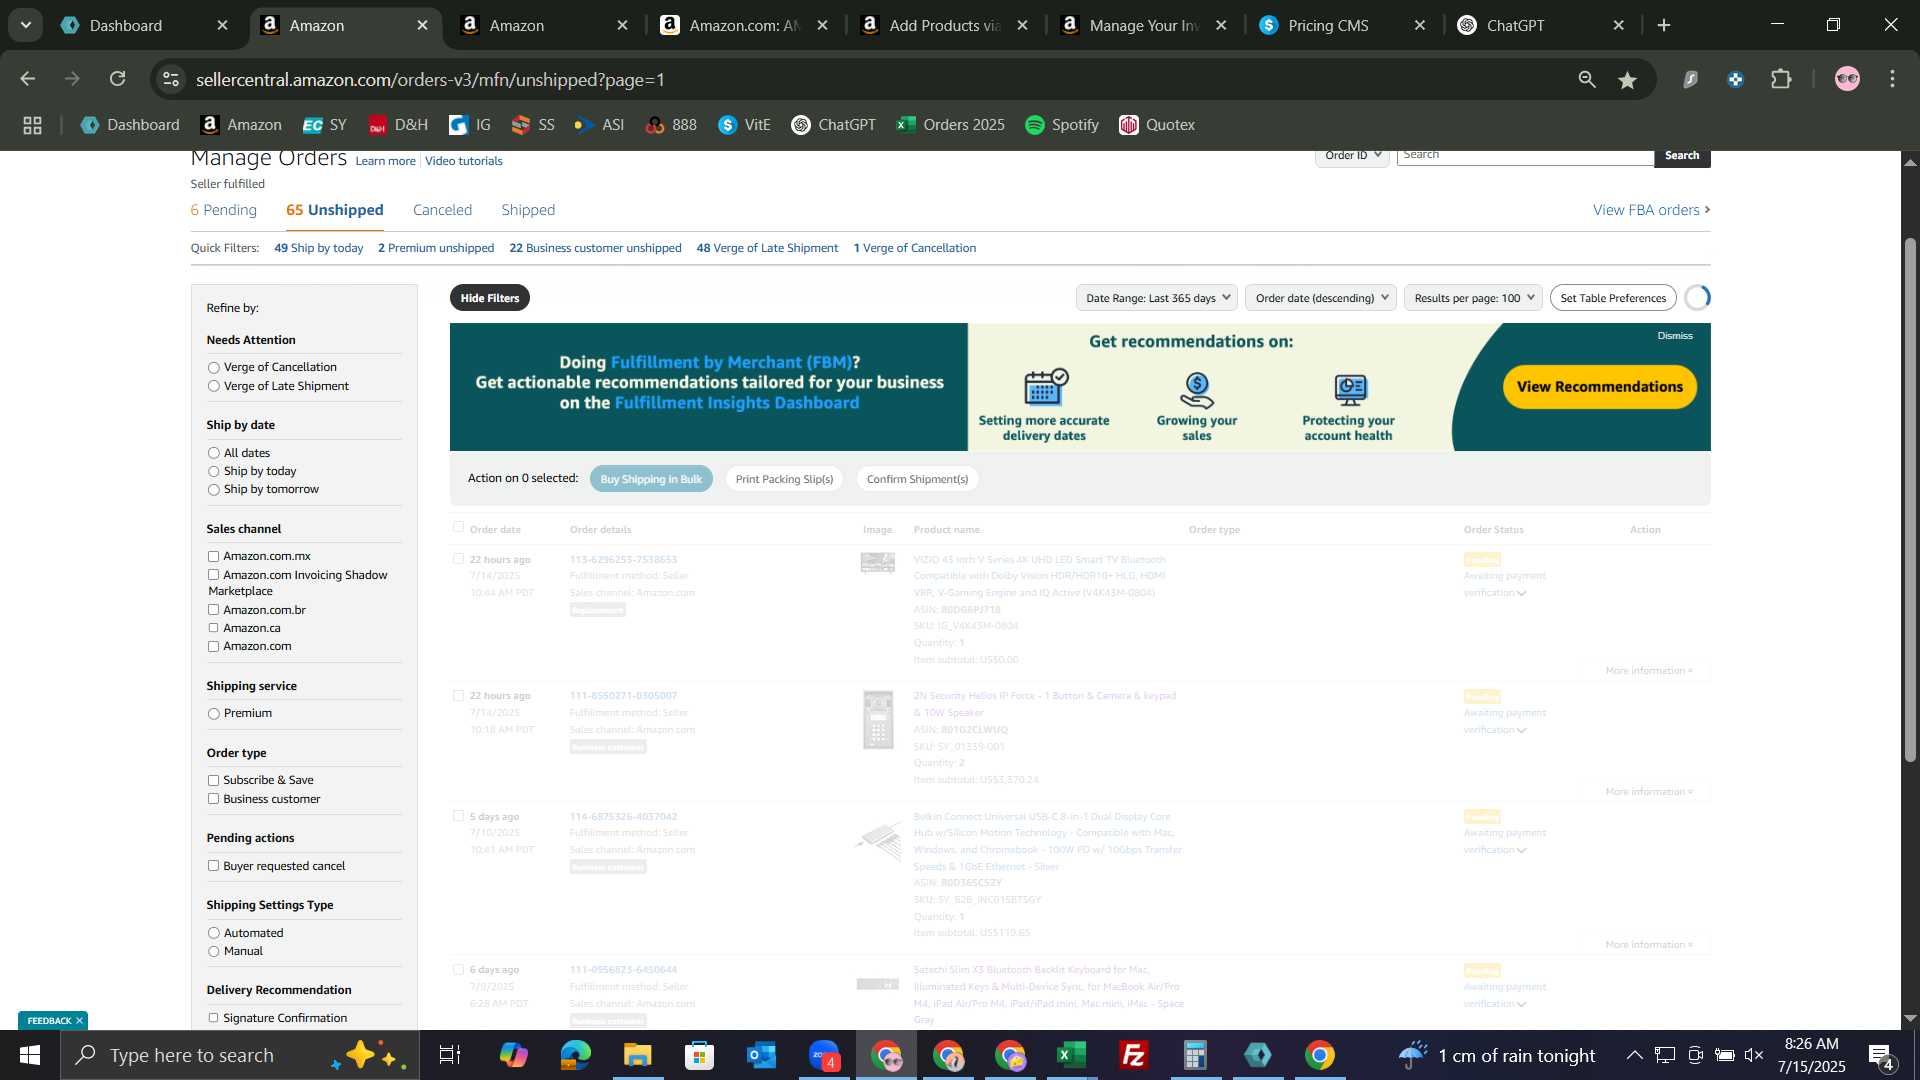Check the Buyer requested cancel filter

pos(213,866)
